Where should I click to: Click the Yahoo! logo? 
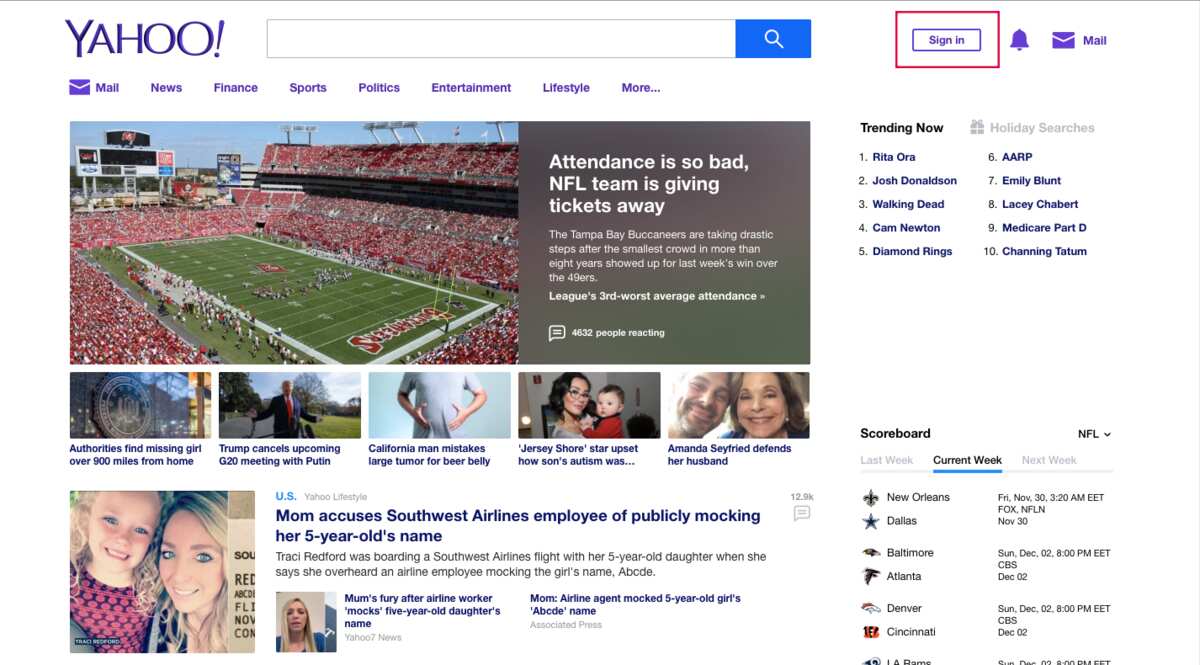pyautogui.click(x=144, y=39)
